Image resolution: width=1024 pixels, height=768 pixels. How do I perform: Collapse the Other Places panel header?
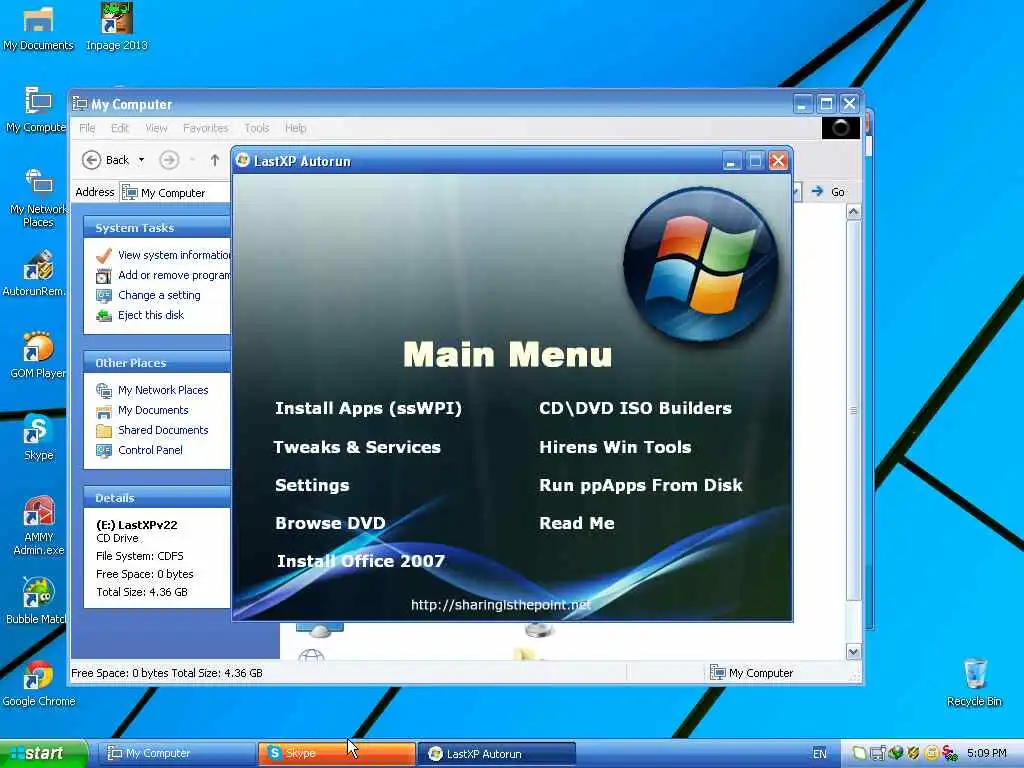click(x=157, y=362)
